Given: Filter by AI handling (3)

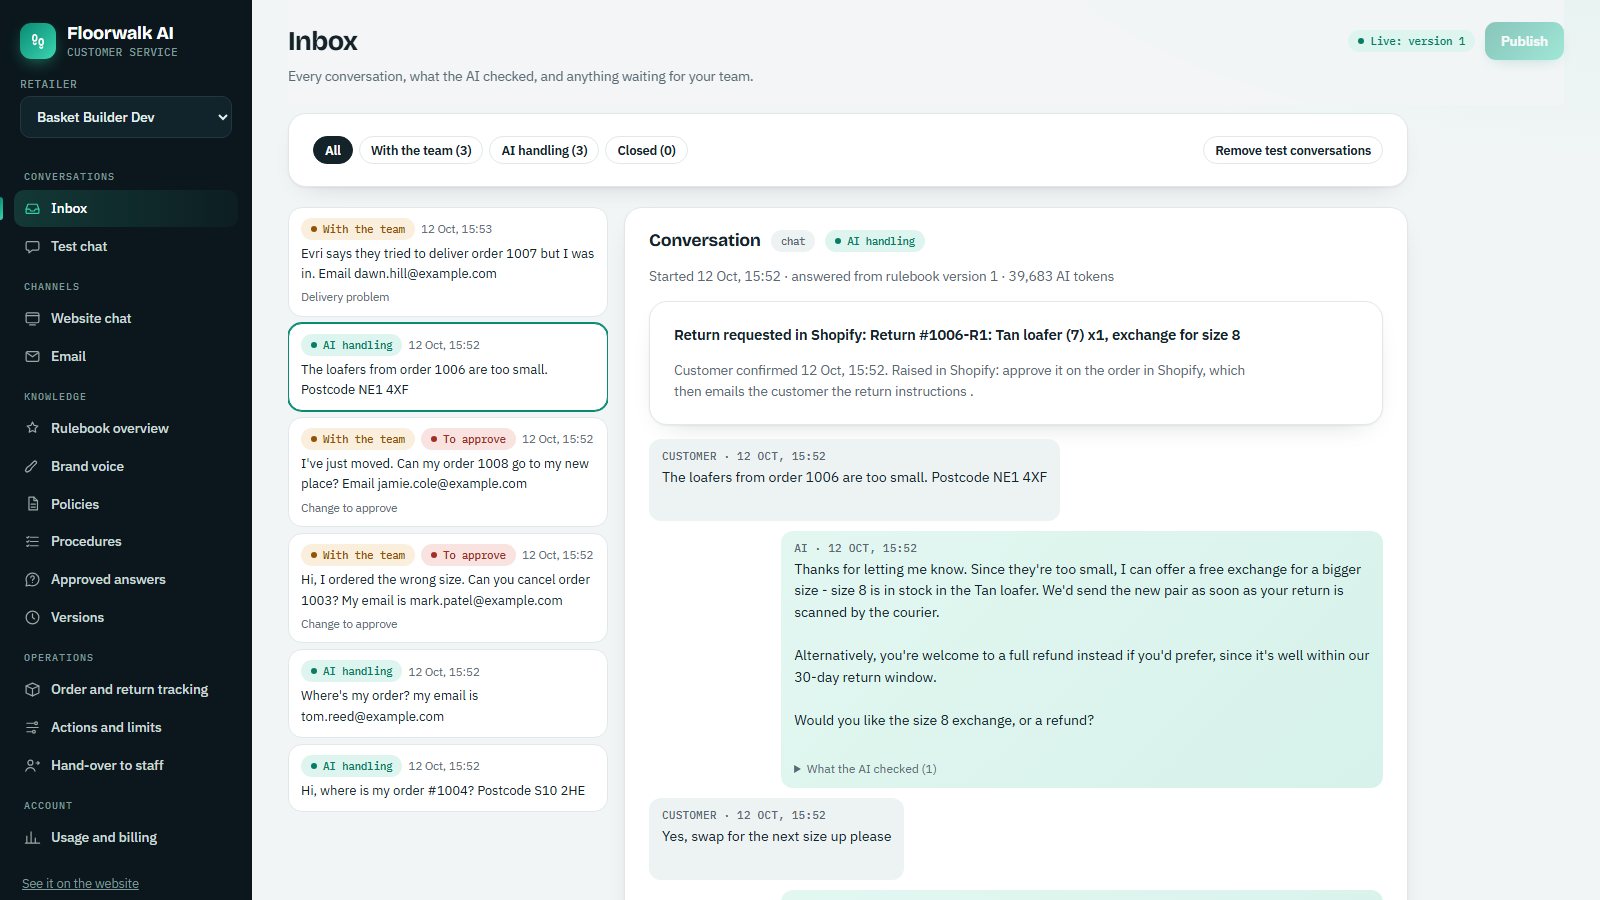Looking at the screenshot, I should (x=544, y=150).
